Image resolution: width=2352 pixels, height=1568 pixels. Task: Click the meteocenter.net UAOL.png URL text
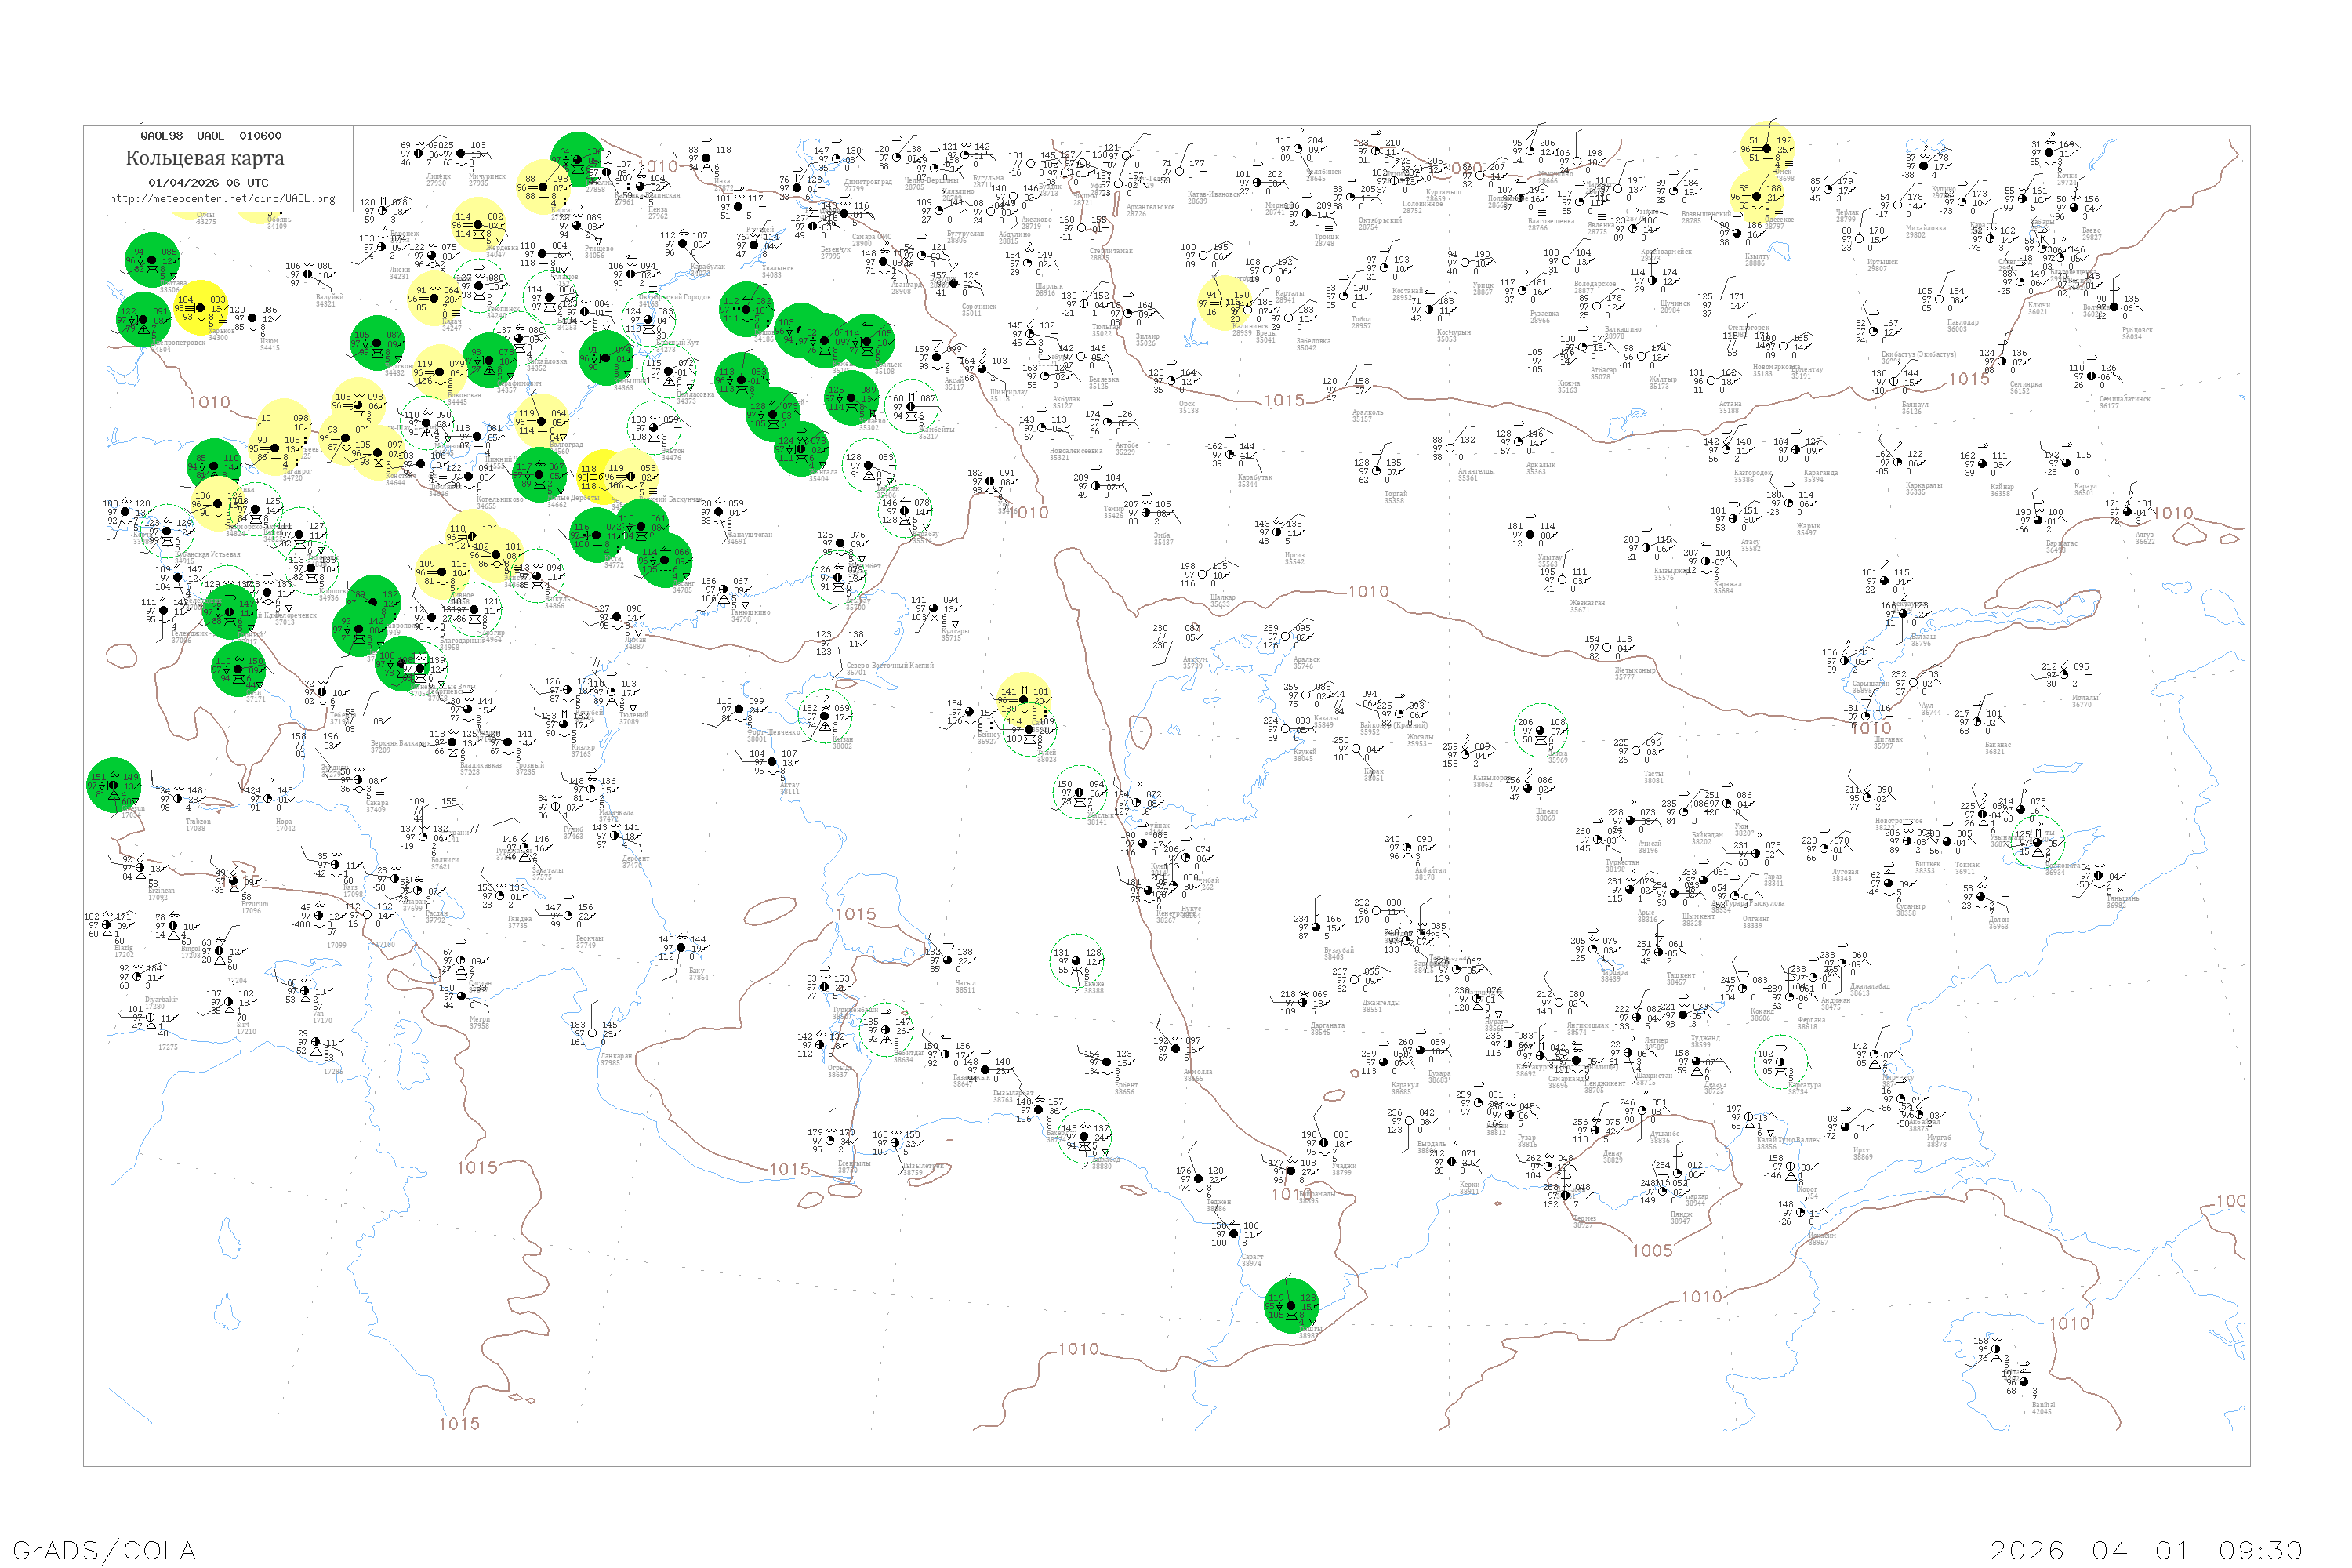(x=222, y=199)
